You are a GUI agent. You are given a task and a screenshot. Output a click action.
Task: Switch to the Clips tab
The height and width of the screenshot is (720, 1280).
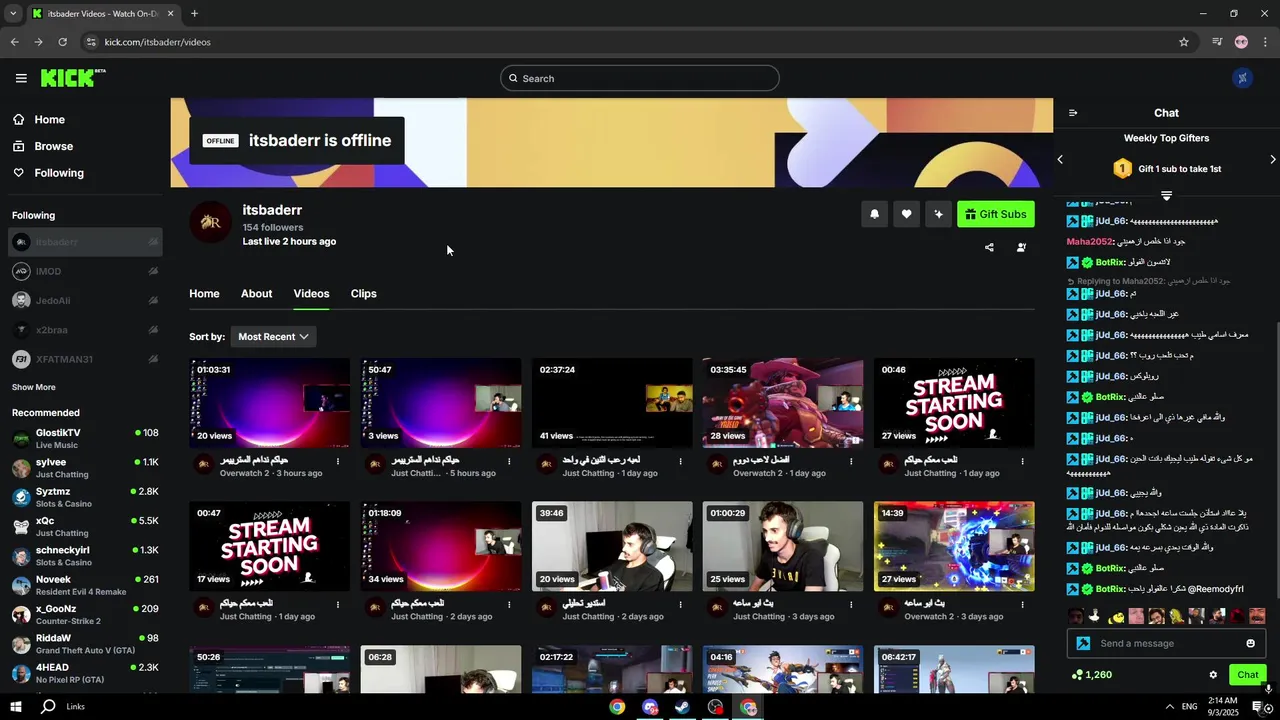[363, 293]
